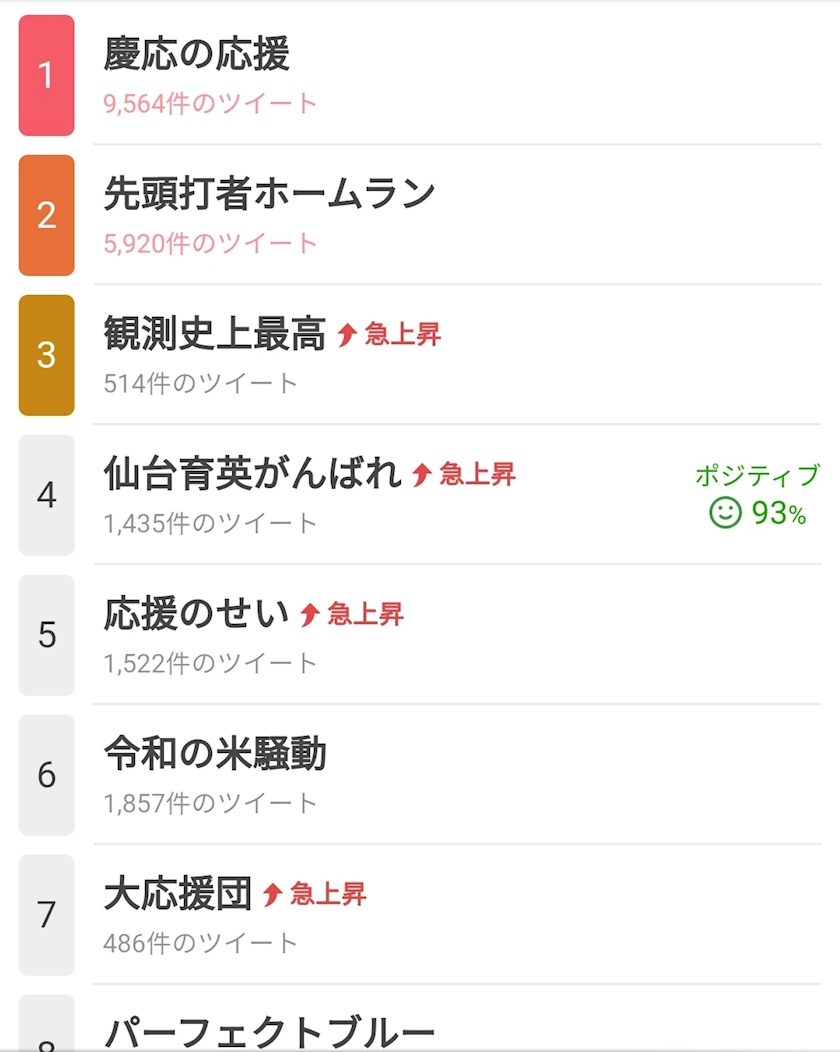Click the ポジティブ 93% sentiment label
This screenshot has height=1052, width=840.
pos(757,495)
